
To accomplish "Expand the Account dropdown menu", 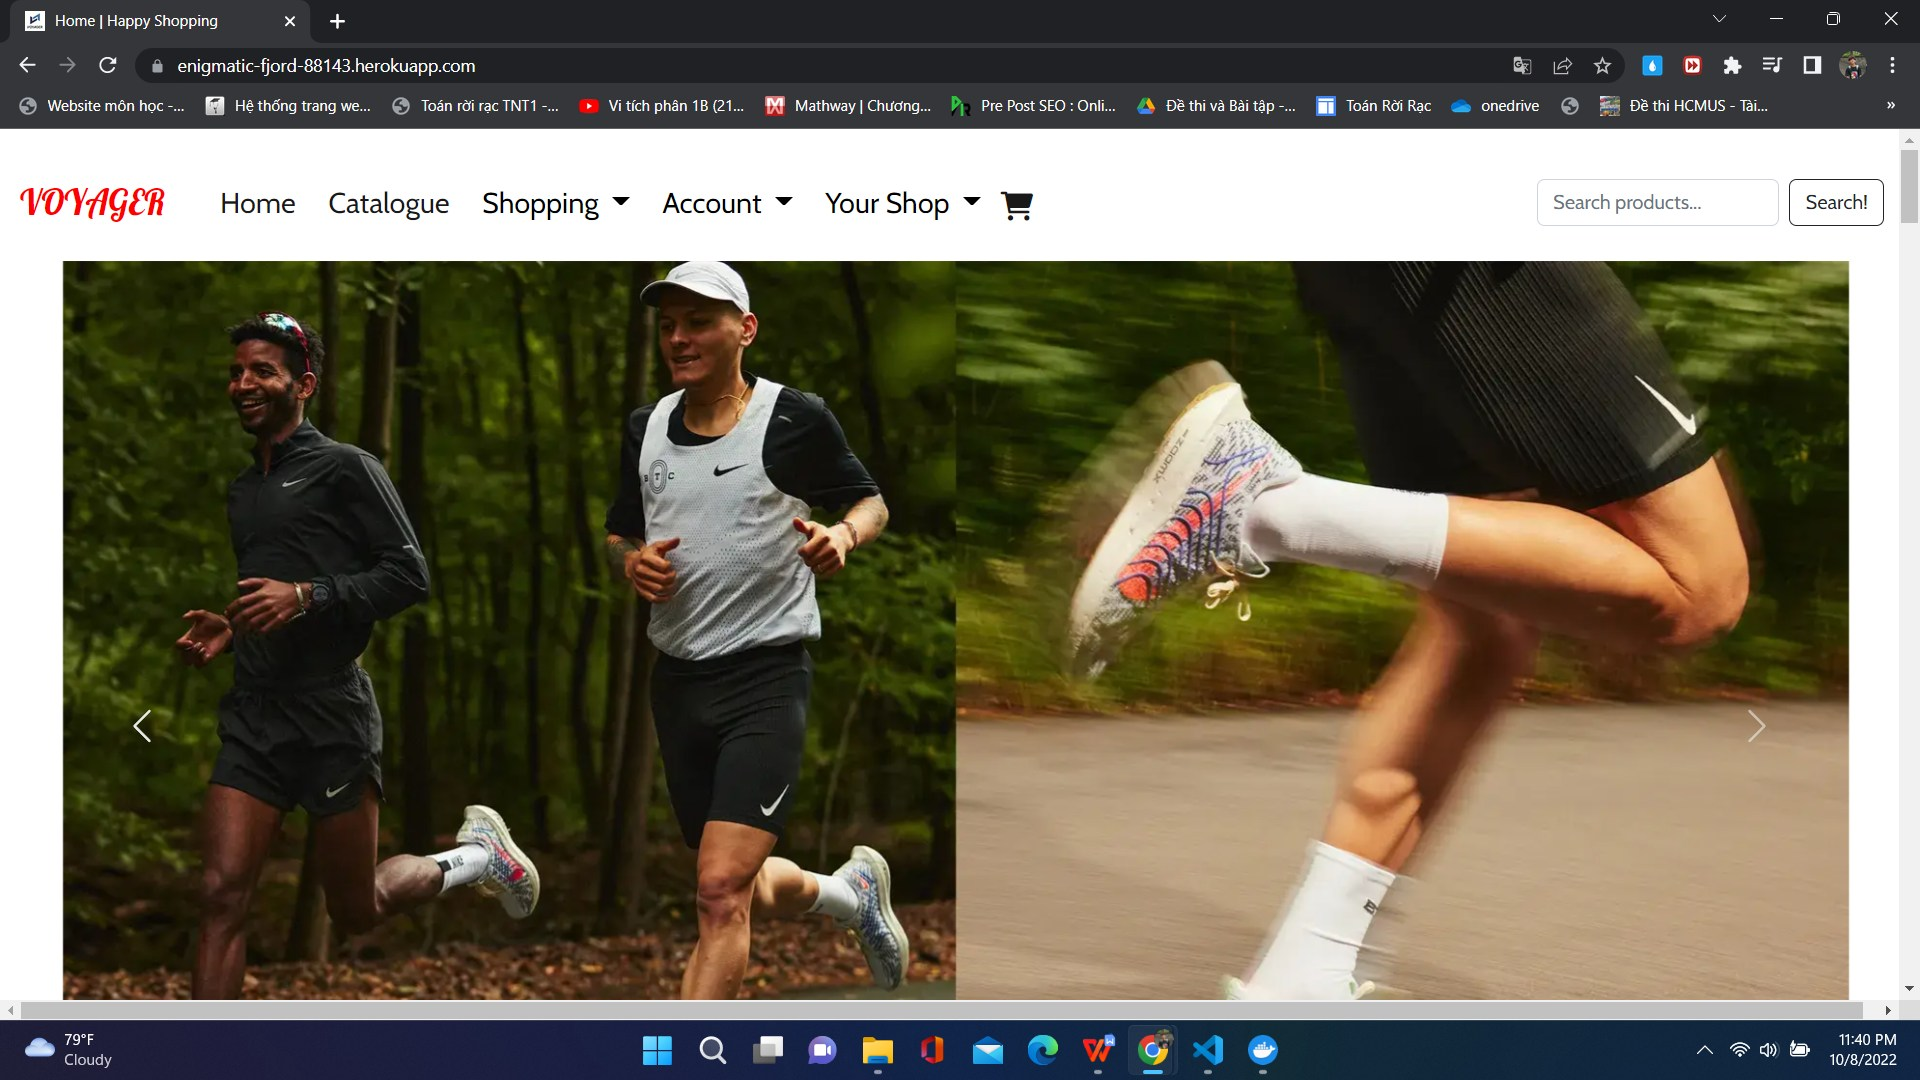I will click(727, 203).
